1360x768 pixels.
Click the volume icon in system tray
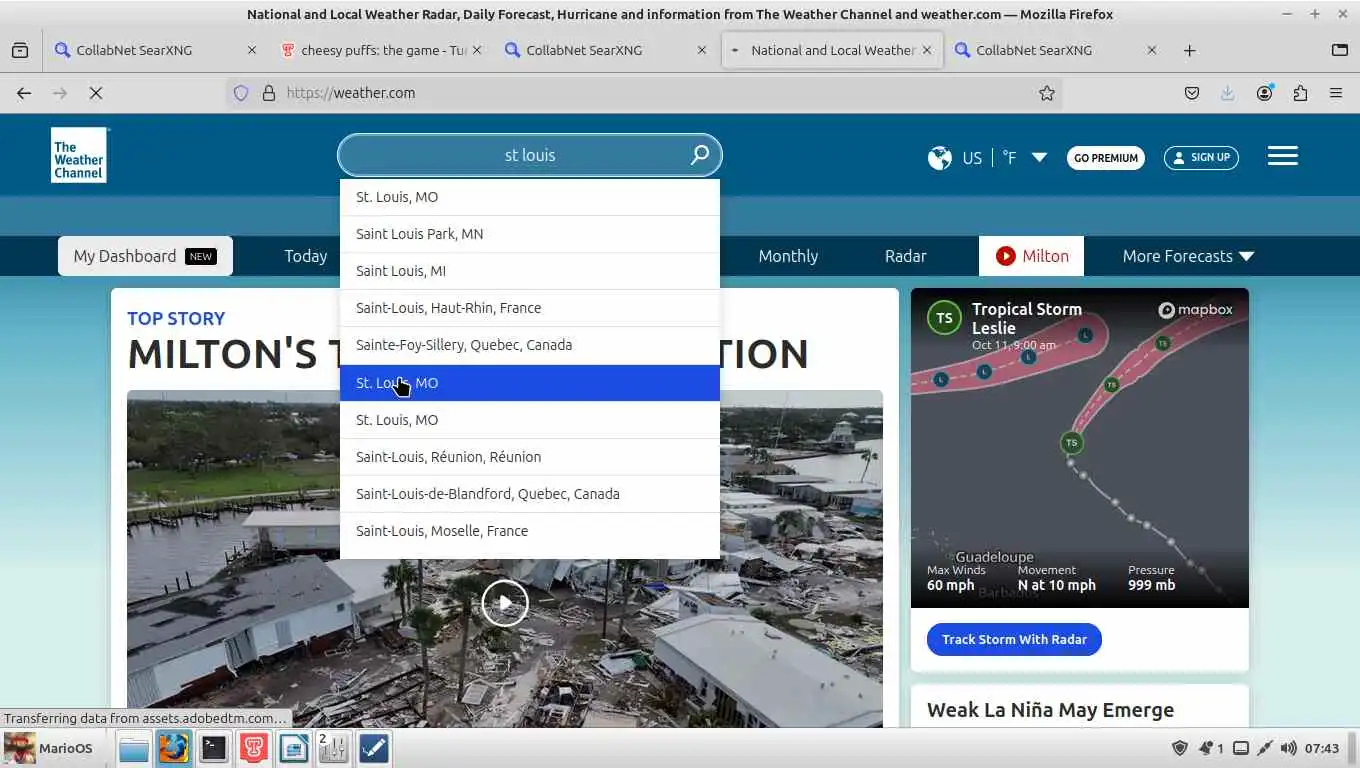coord(1289,748)
